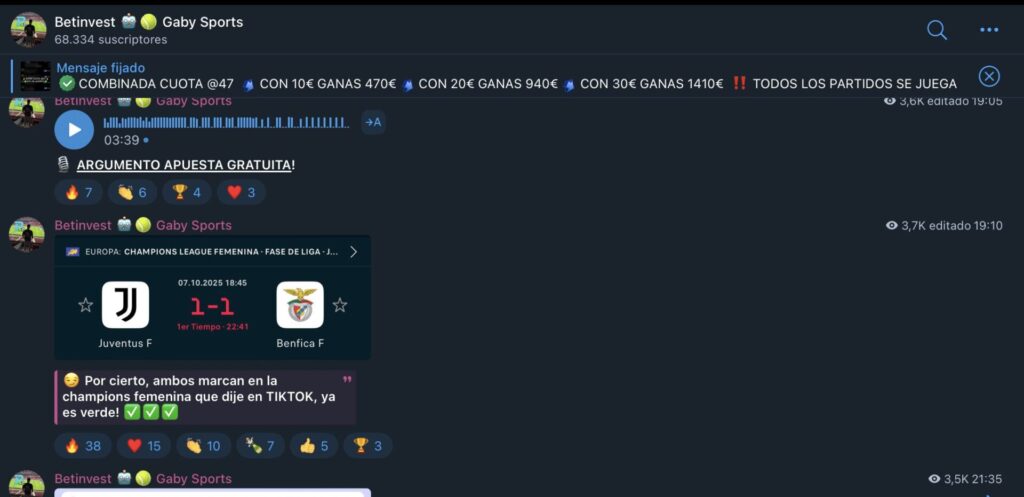The height and width of the screenshot is (497, 1024).
Task: Expand the Champions League Femenina header chevron
Action: click(353, 252)
